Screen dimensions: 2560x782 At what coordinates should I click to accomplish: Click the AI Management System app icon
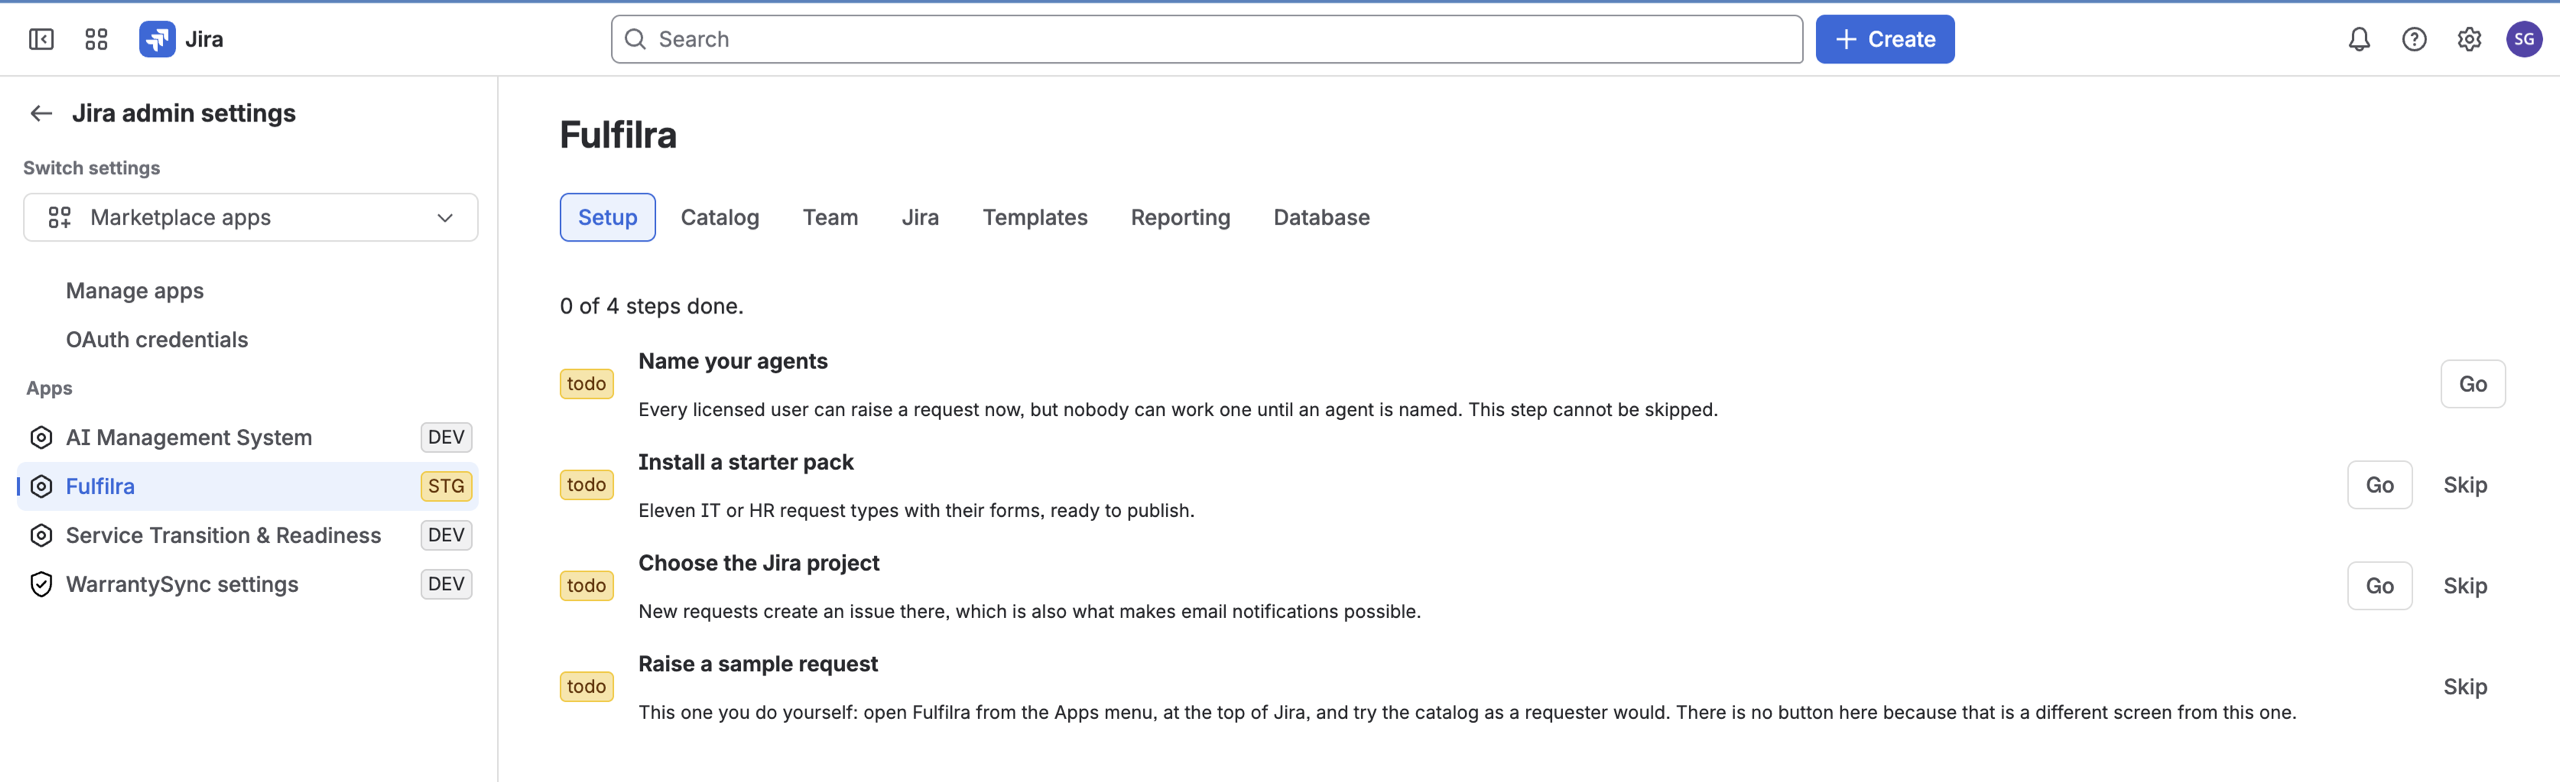pyautogui.click(x=41, y=437)
